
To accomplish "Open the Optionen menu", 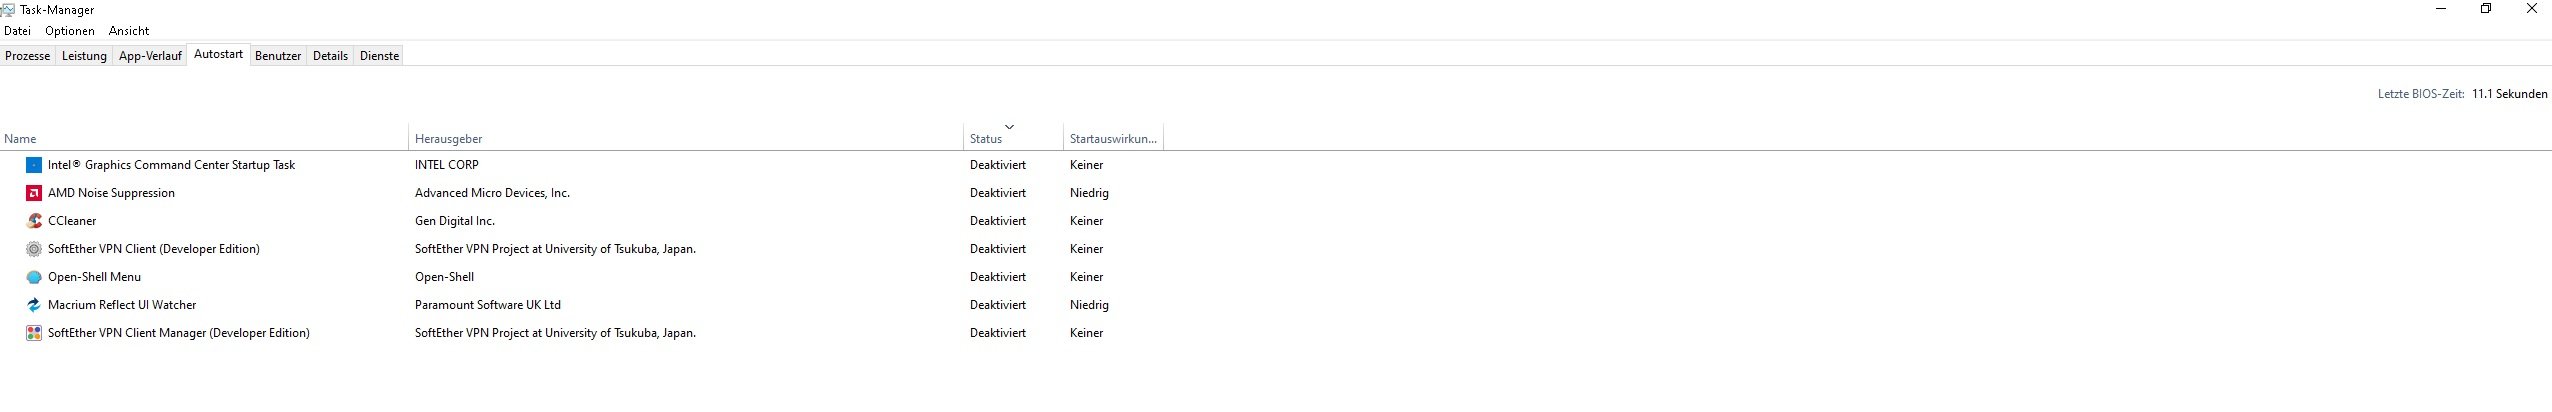I will [70, 31].
